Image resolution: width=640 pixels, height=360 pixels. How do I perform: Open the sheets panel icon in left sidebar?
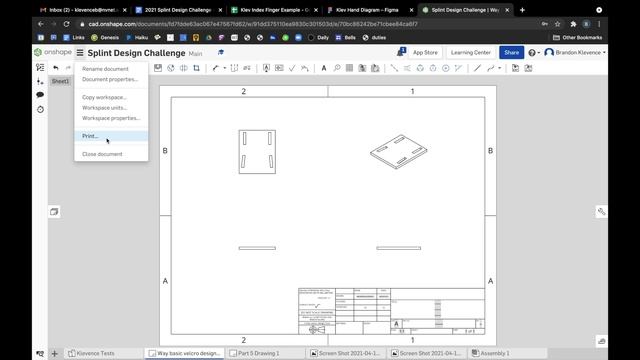click(40, 67)
